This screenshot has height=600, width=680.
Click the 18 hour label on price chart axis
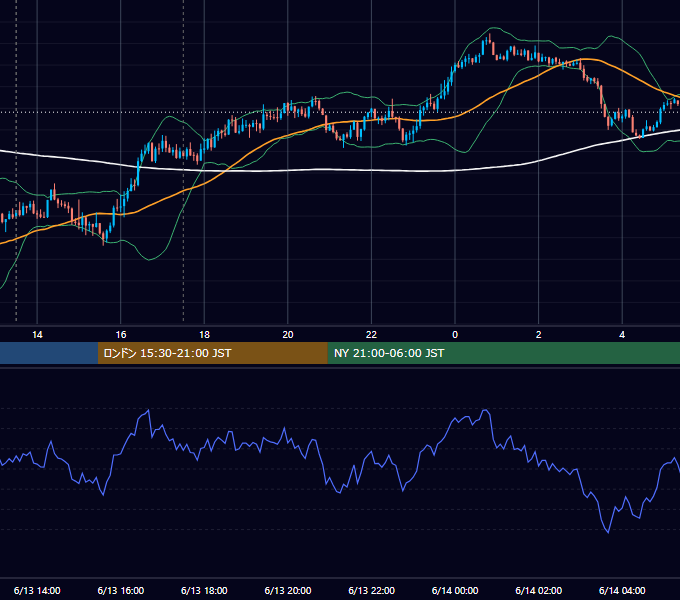tap(204, 335)
